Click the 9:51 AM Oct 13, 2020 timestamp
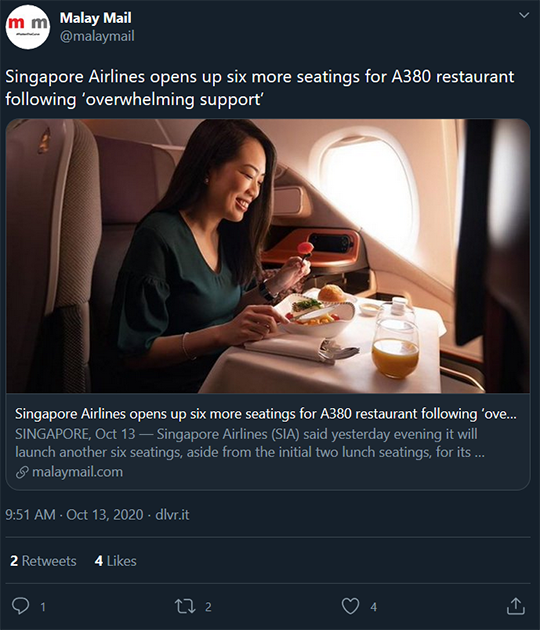The height and width of the screenshot is (630, 540). (74, 515)
